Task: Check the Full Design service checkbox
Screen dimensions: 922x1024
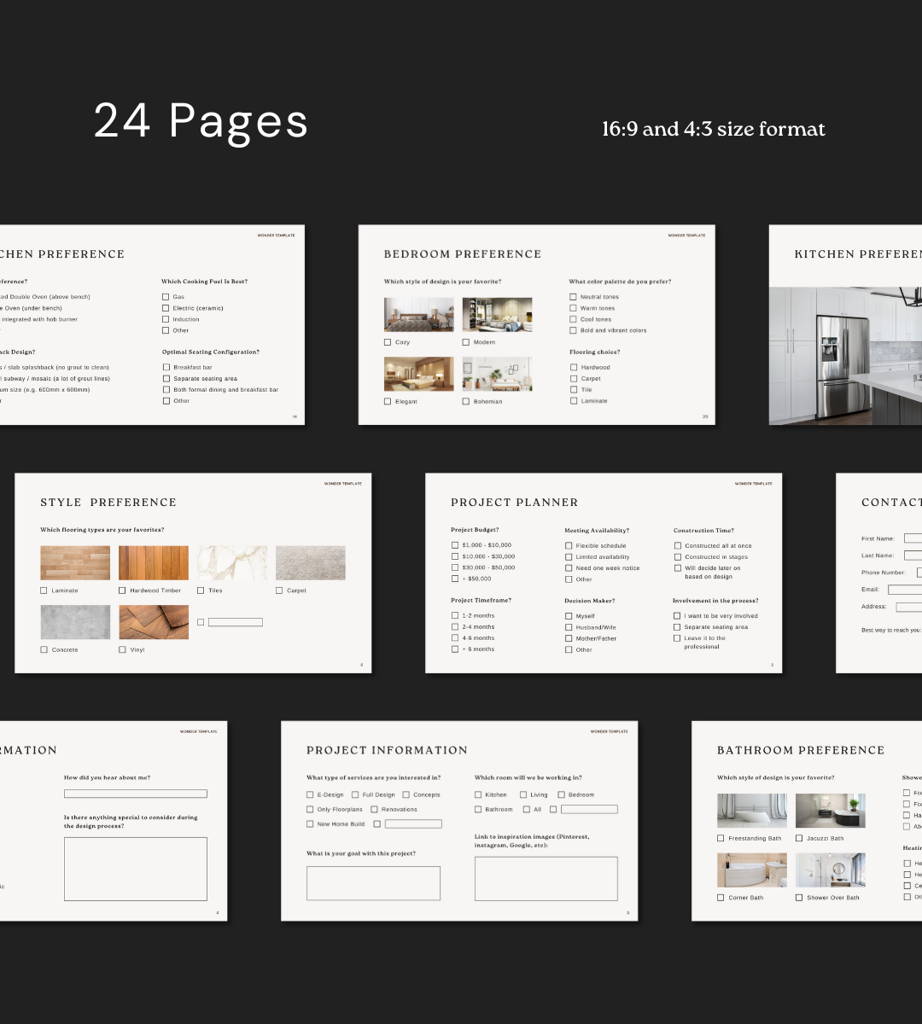Action: (355, 795)
